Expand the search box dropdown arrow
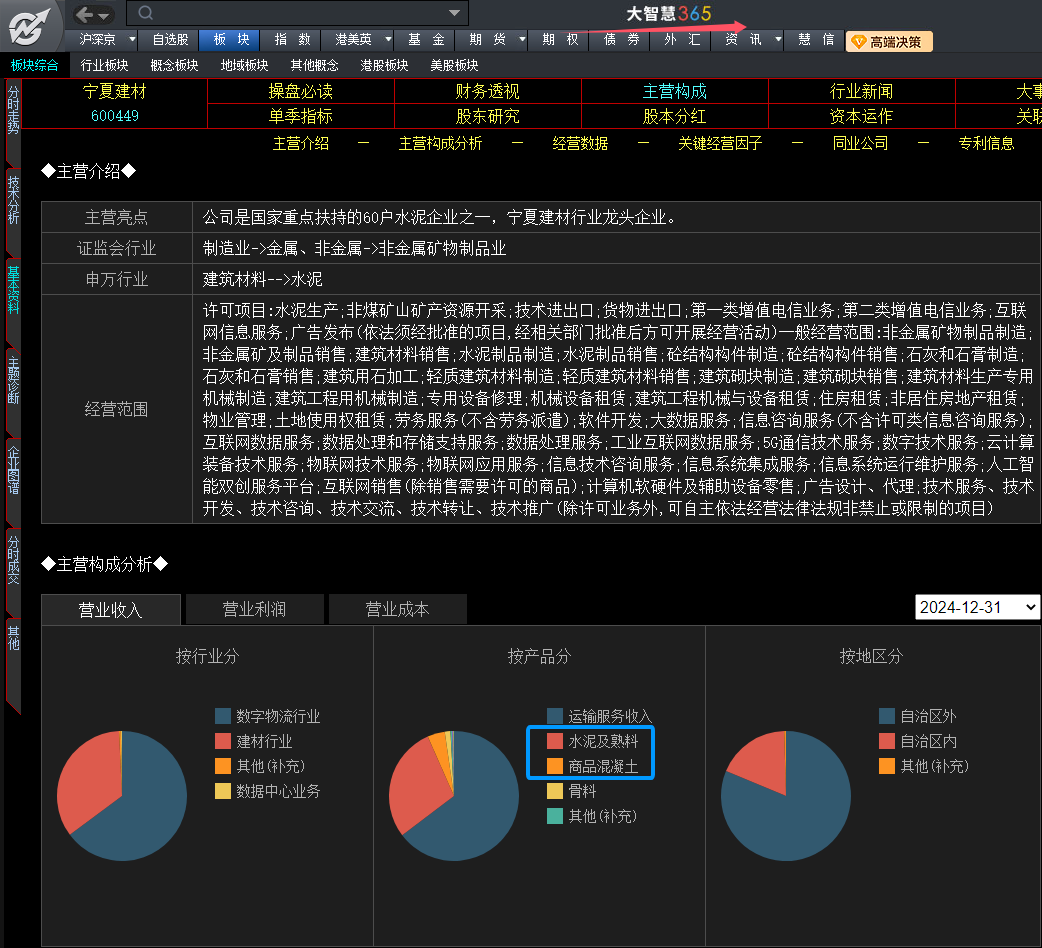 455,13
